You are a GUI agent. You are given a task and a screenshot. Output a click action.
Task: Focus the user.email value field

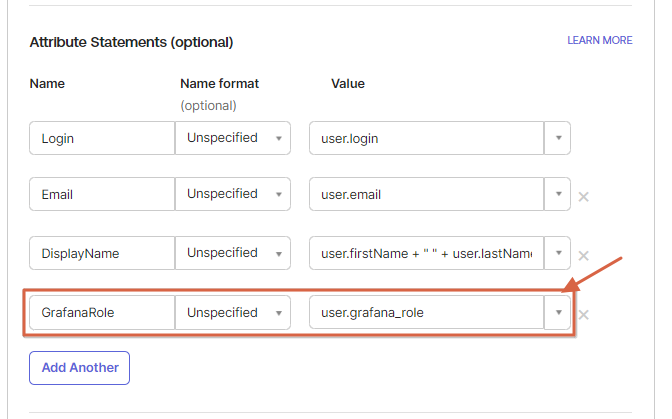[425, 195]
